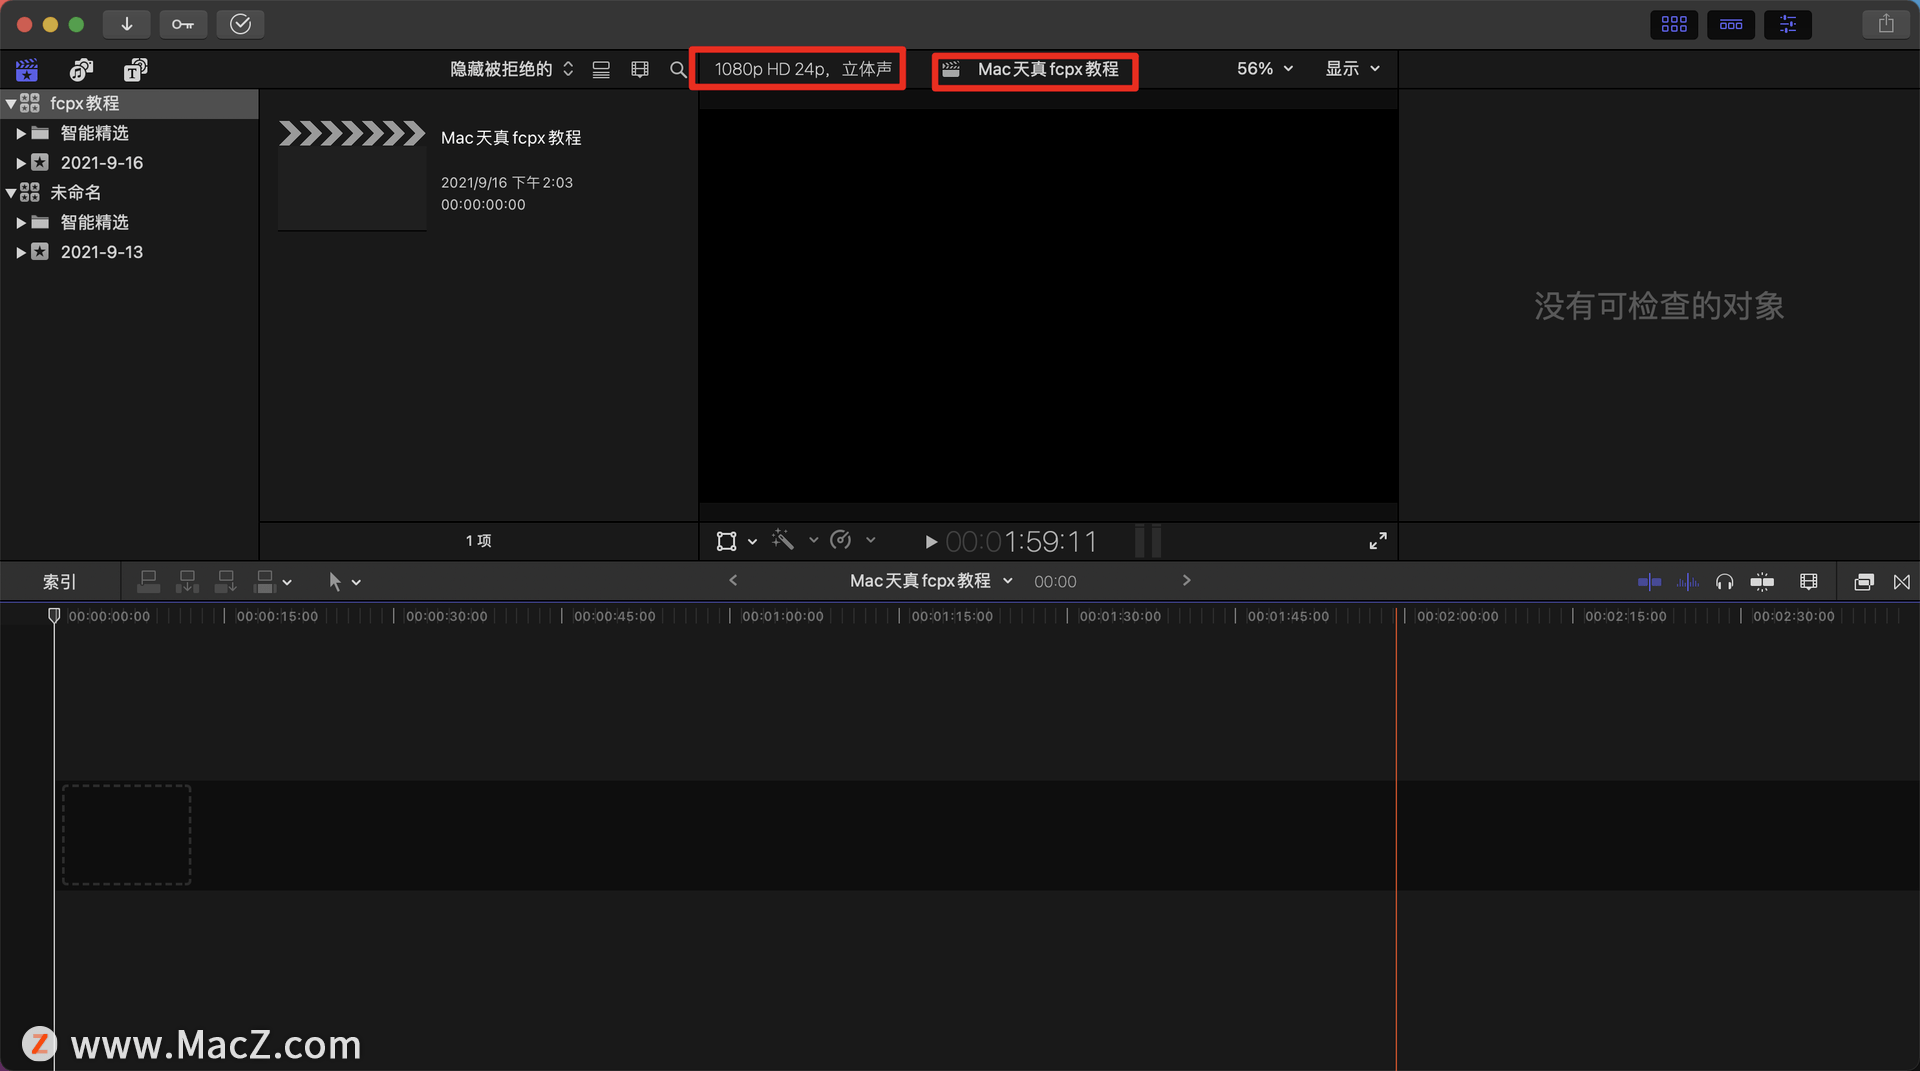Open Photos and Audio sidebar icon
The image size is (1920, 1071).
[x=81, y=69]
